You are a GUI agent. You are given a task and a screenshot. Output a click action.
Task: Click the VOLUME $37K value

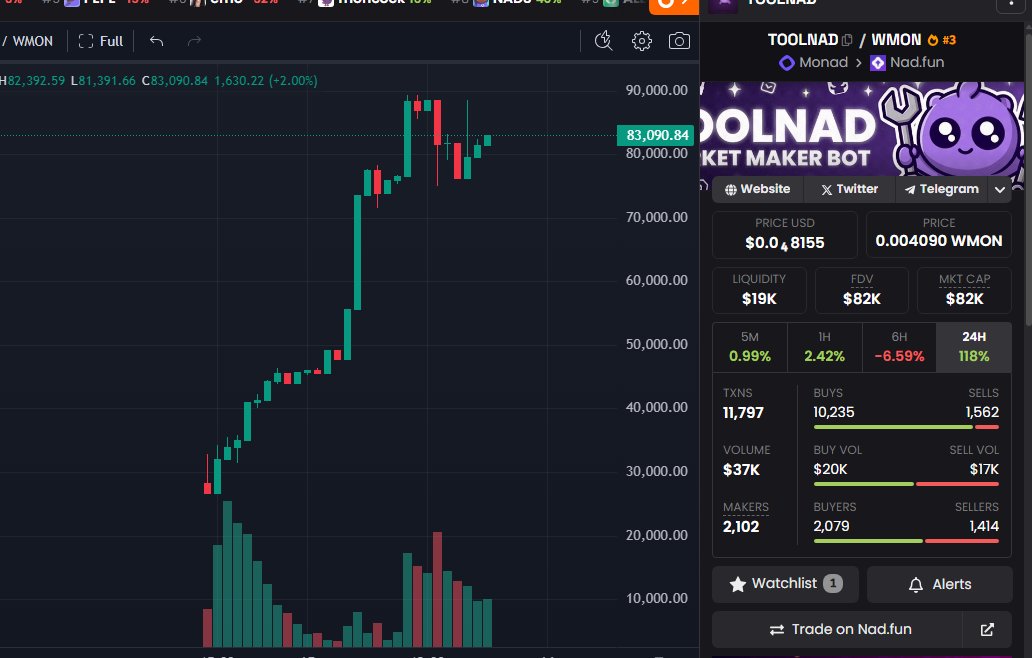tap(741, 470)
